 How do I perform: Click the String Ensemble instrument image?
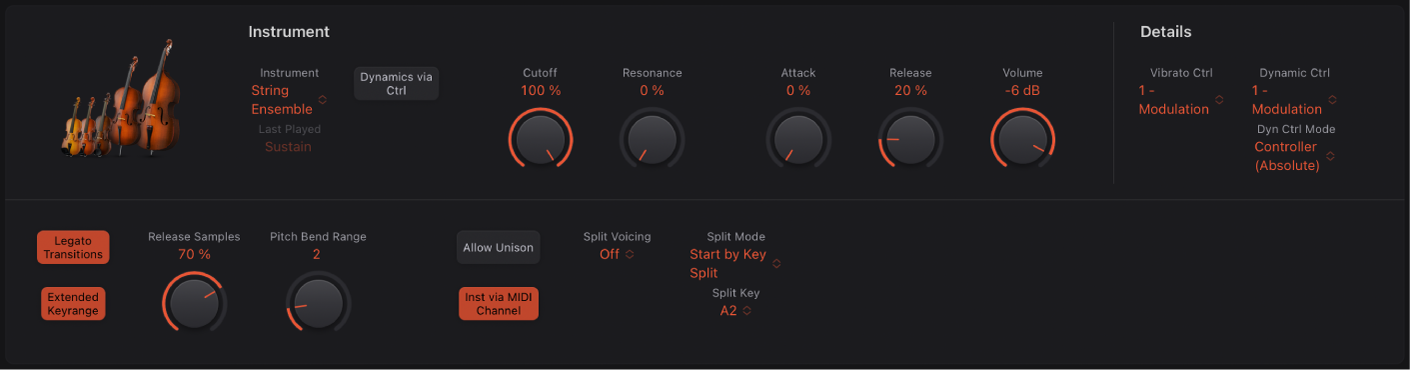pyautogui.click(x=120, y=98)
